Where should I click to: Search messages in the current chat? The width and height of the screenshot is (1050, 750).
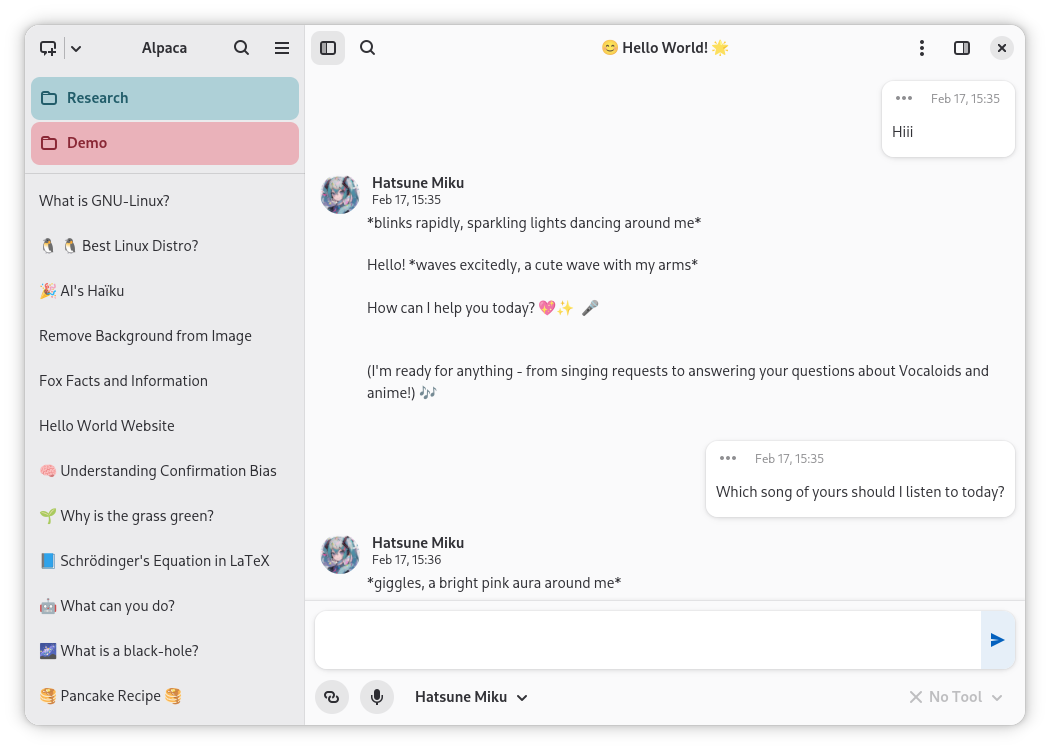click(368, 48)
